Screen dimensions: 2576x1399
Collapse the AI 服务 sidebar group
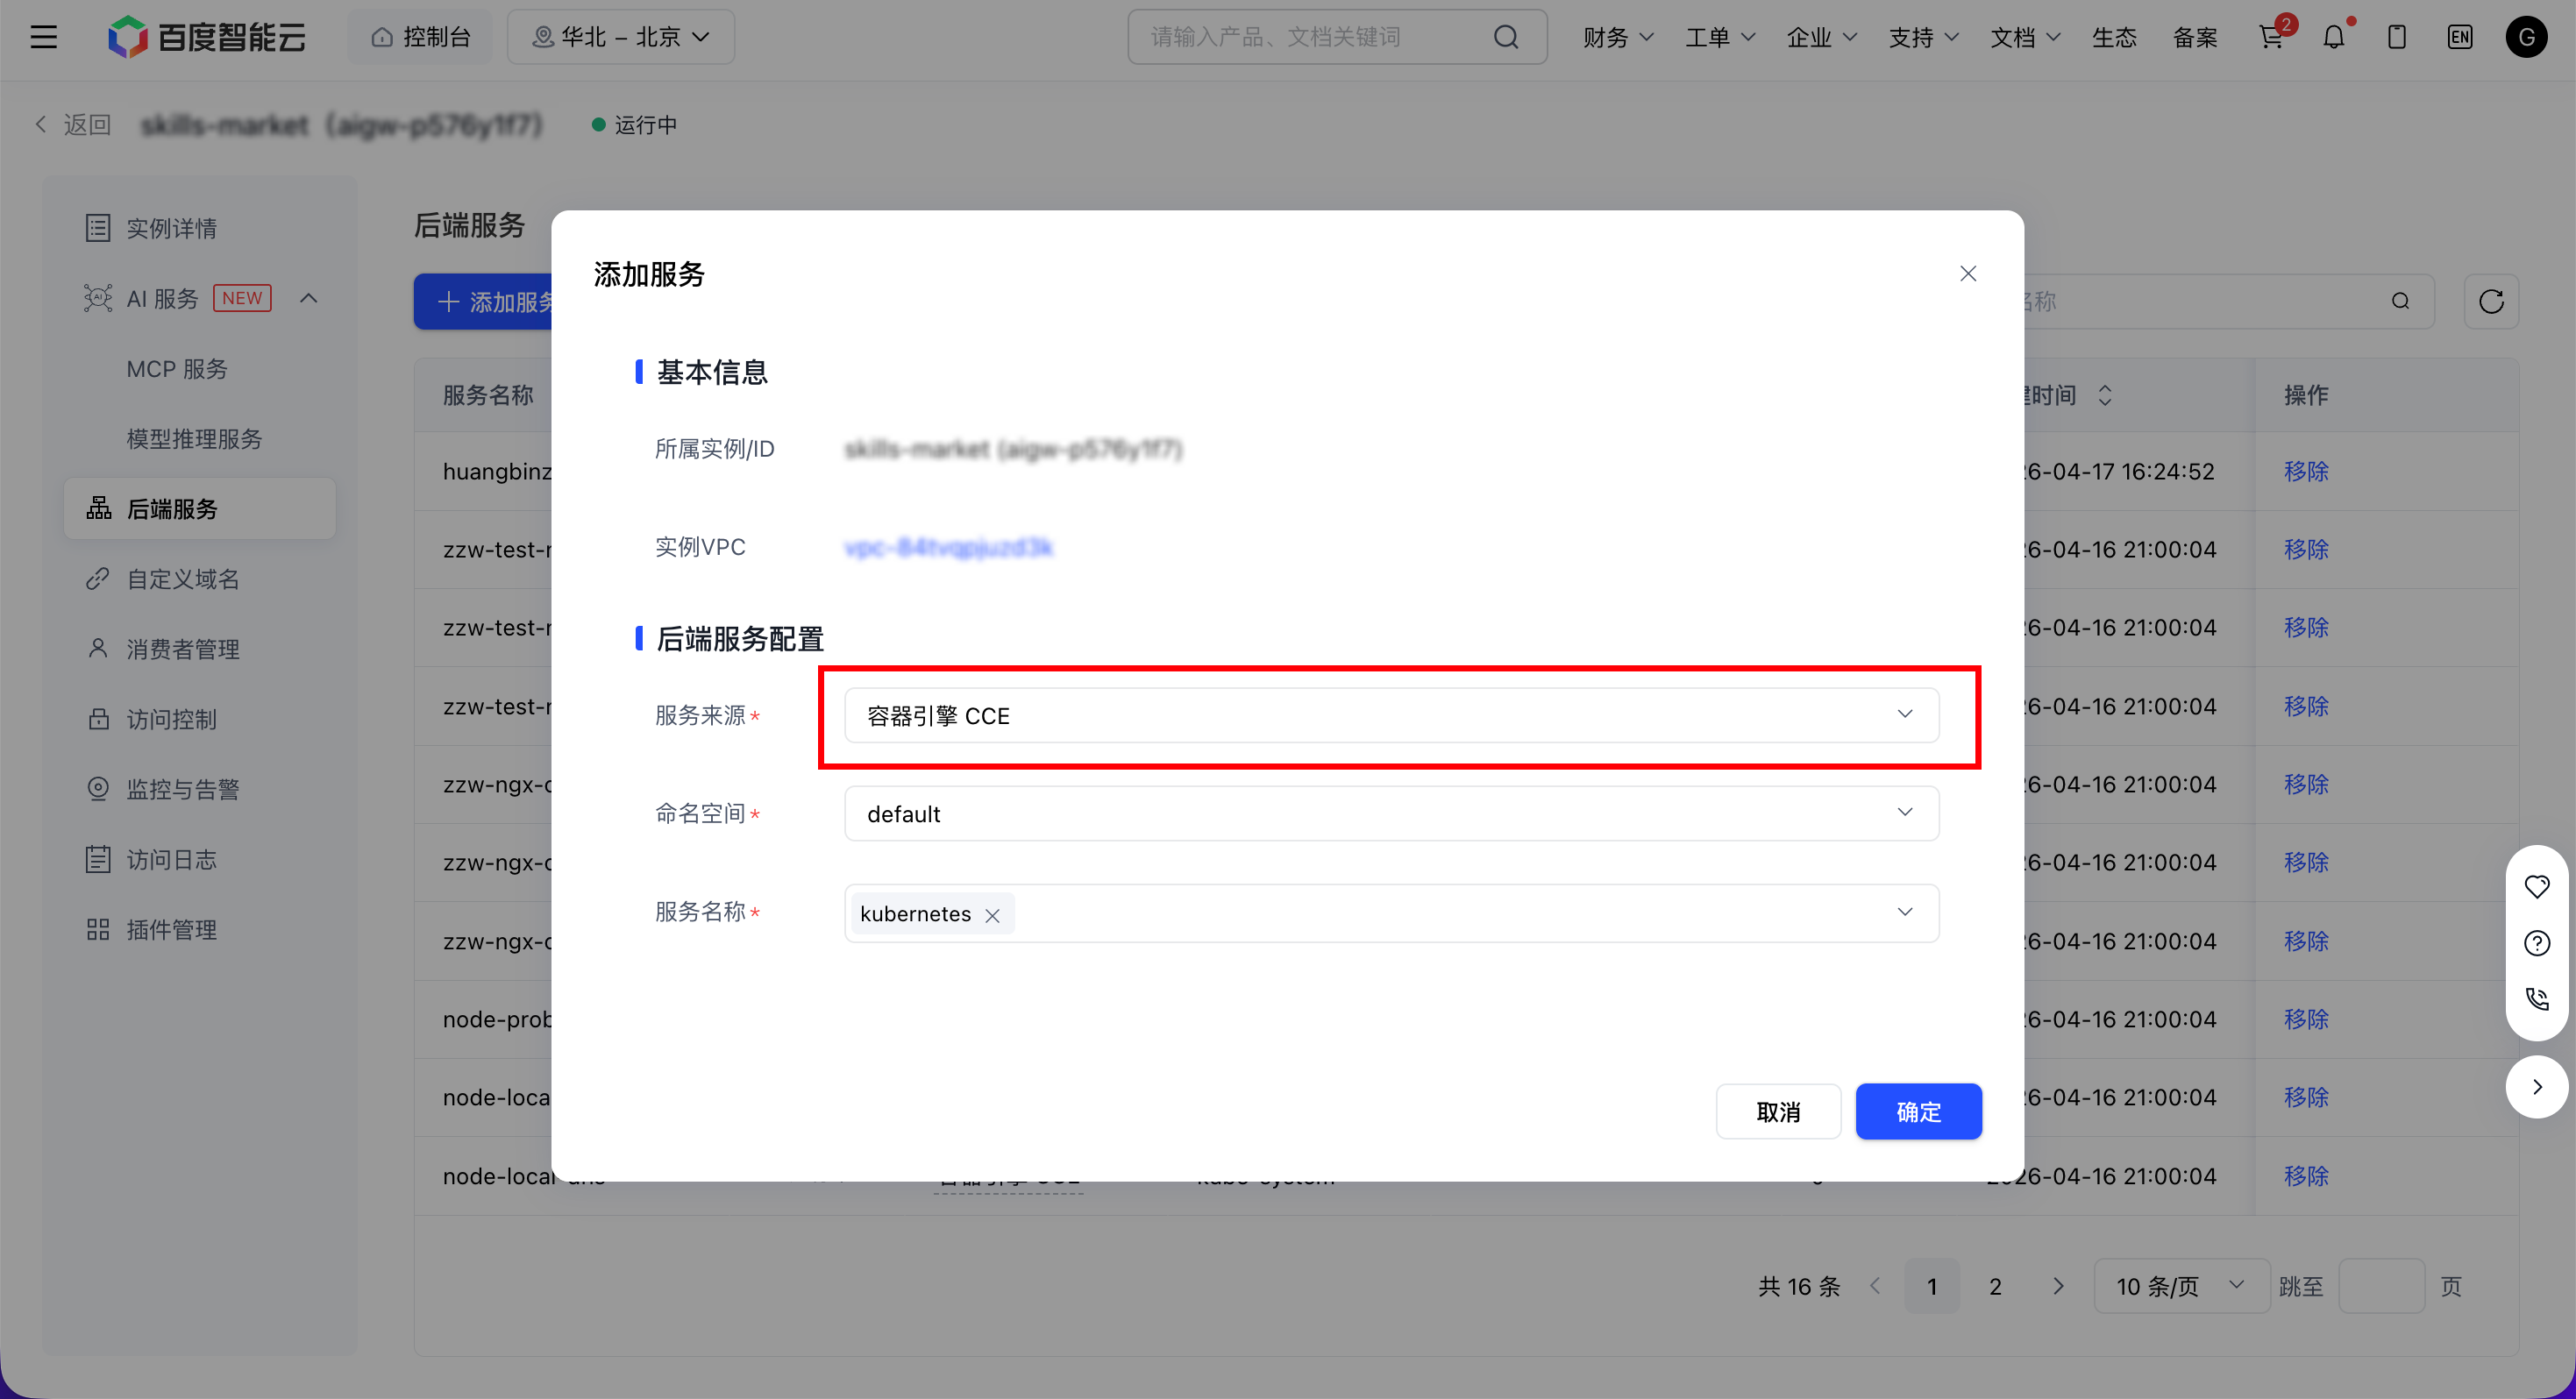(309, 298)
